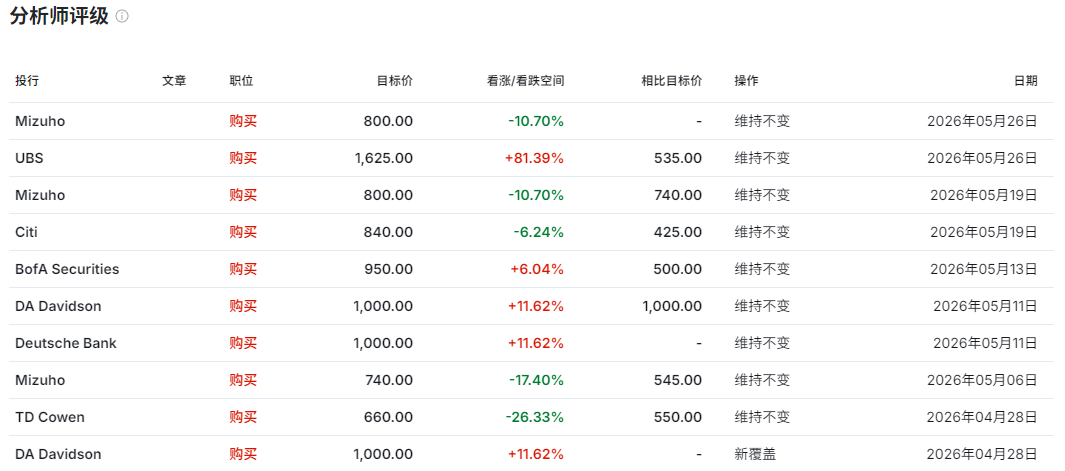The image size is (1065, 471).
Task: Click the 购买 rating in the Citi row
Action: click(x=243, y=232)
